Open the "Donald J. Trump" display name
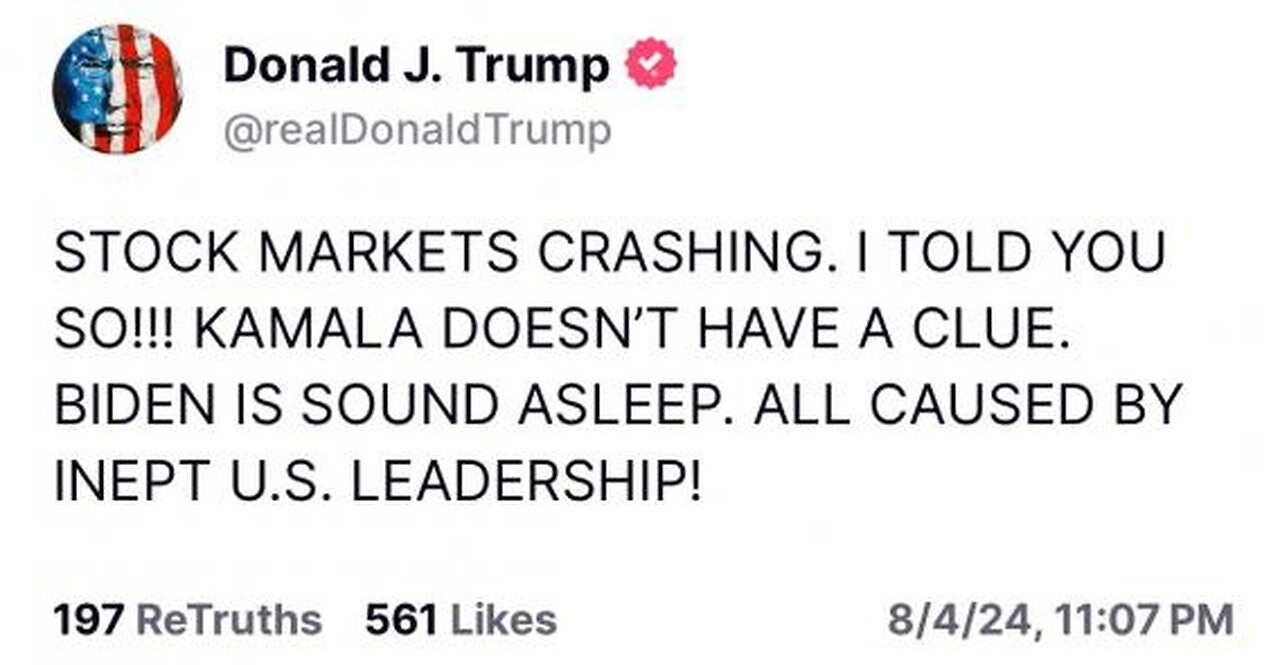Image resolution: width=1280 pixels, height=665 pixels. (x=416, y=66)
